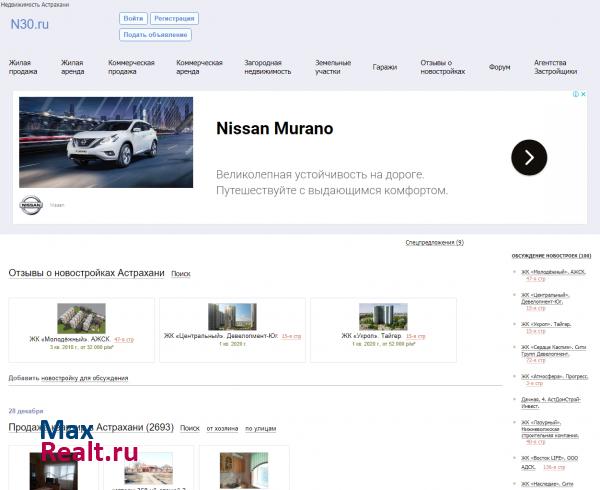Click Поиск next to Отзывы heading

[181, 274]
